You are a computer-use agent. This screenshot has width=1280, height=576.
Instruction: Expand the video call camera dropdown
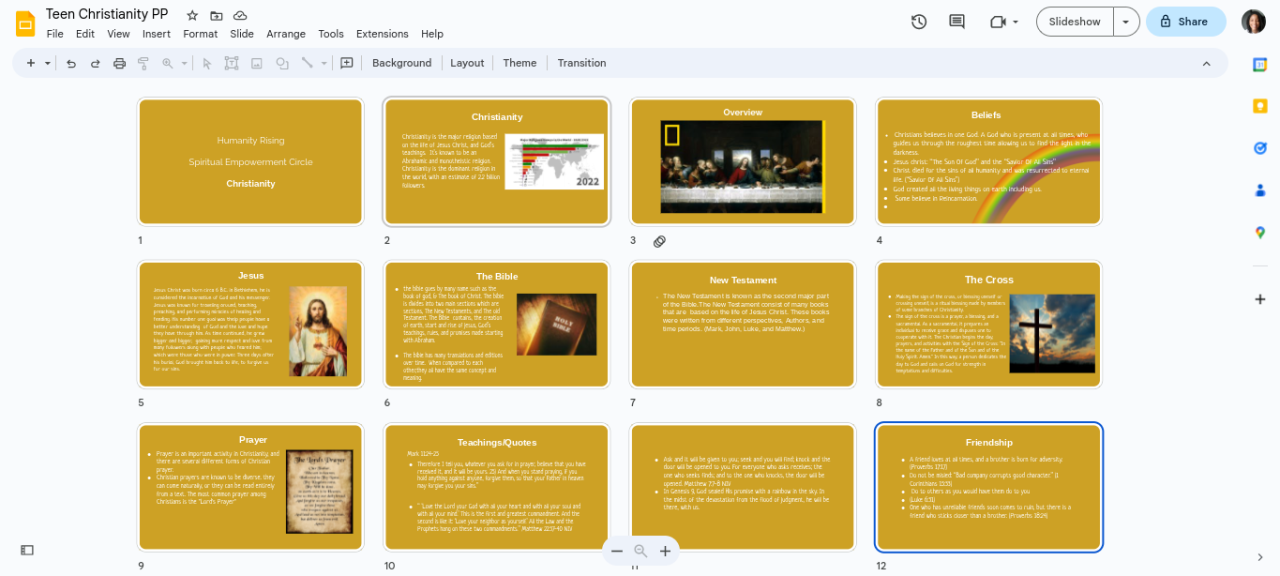[1016, 22]
